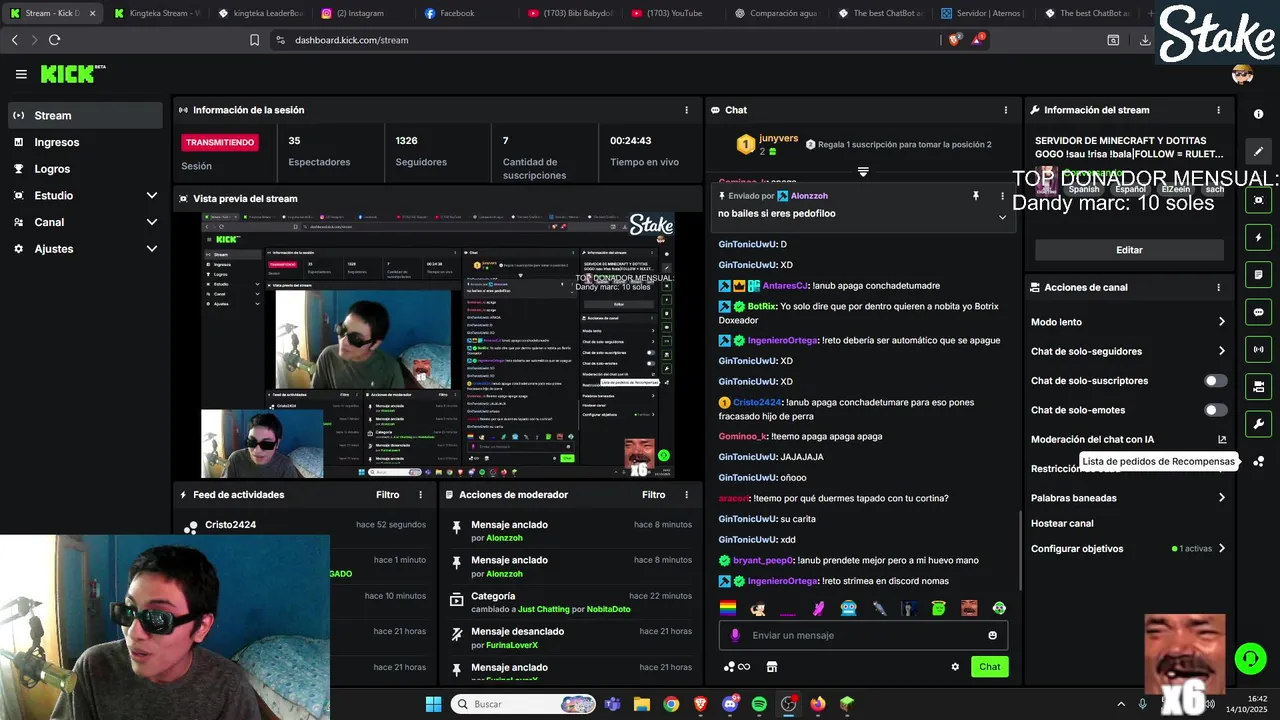
Task: Switch to the Kingteka Stream browser tab
Action: (155, 13)
